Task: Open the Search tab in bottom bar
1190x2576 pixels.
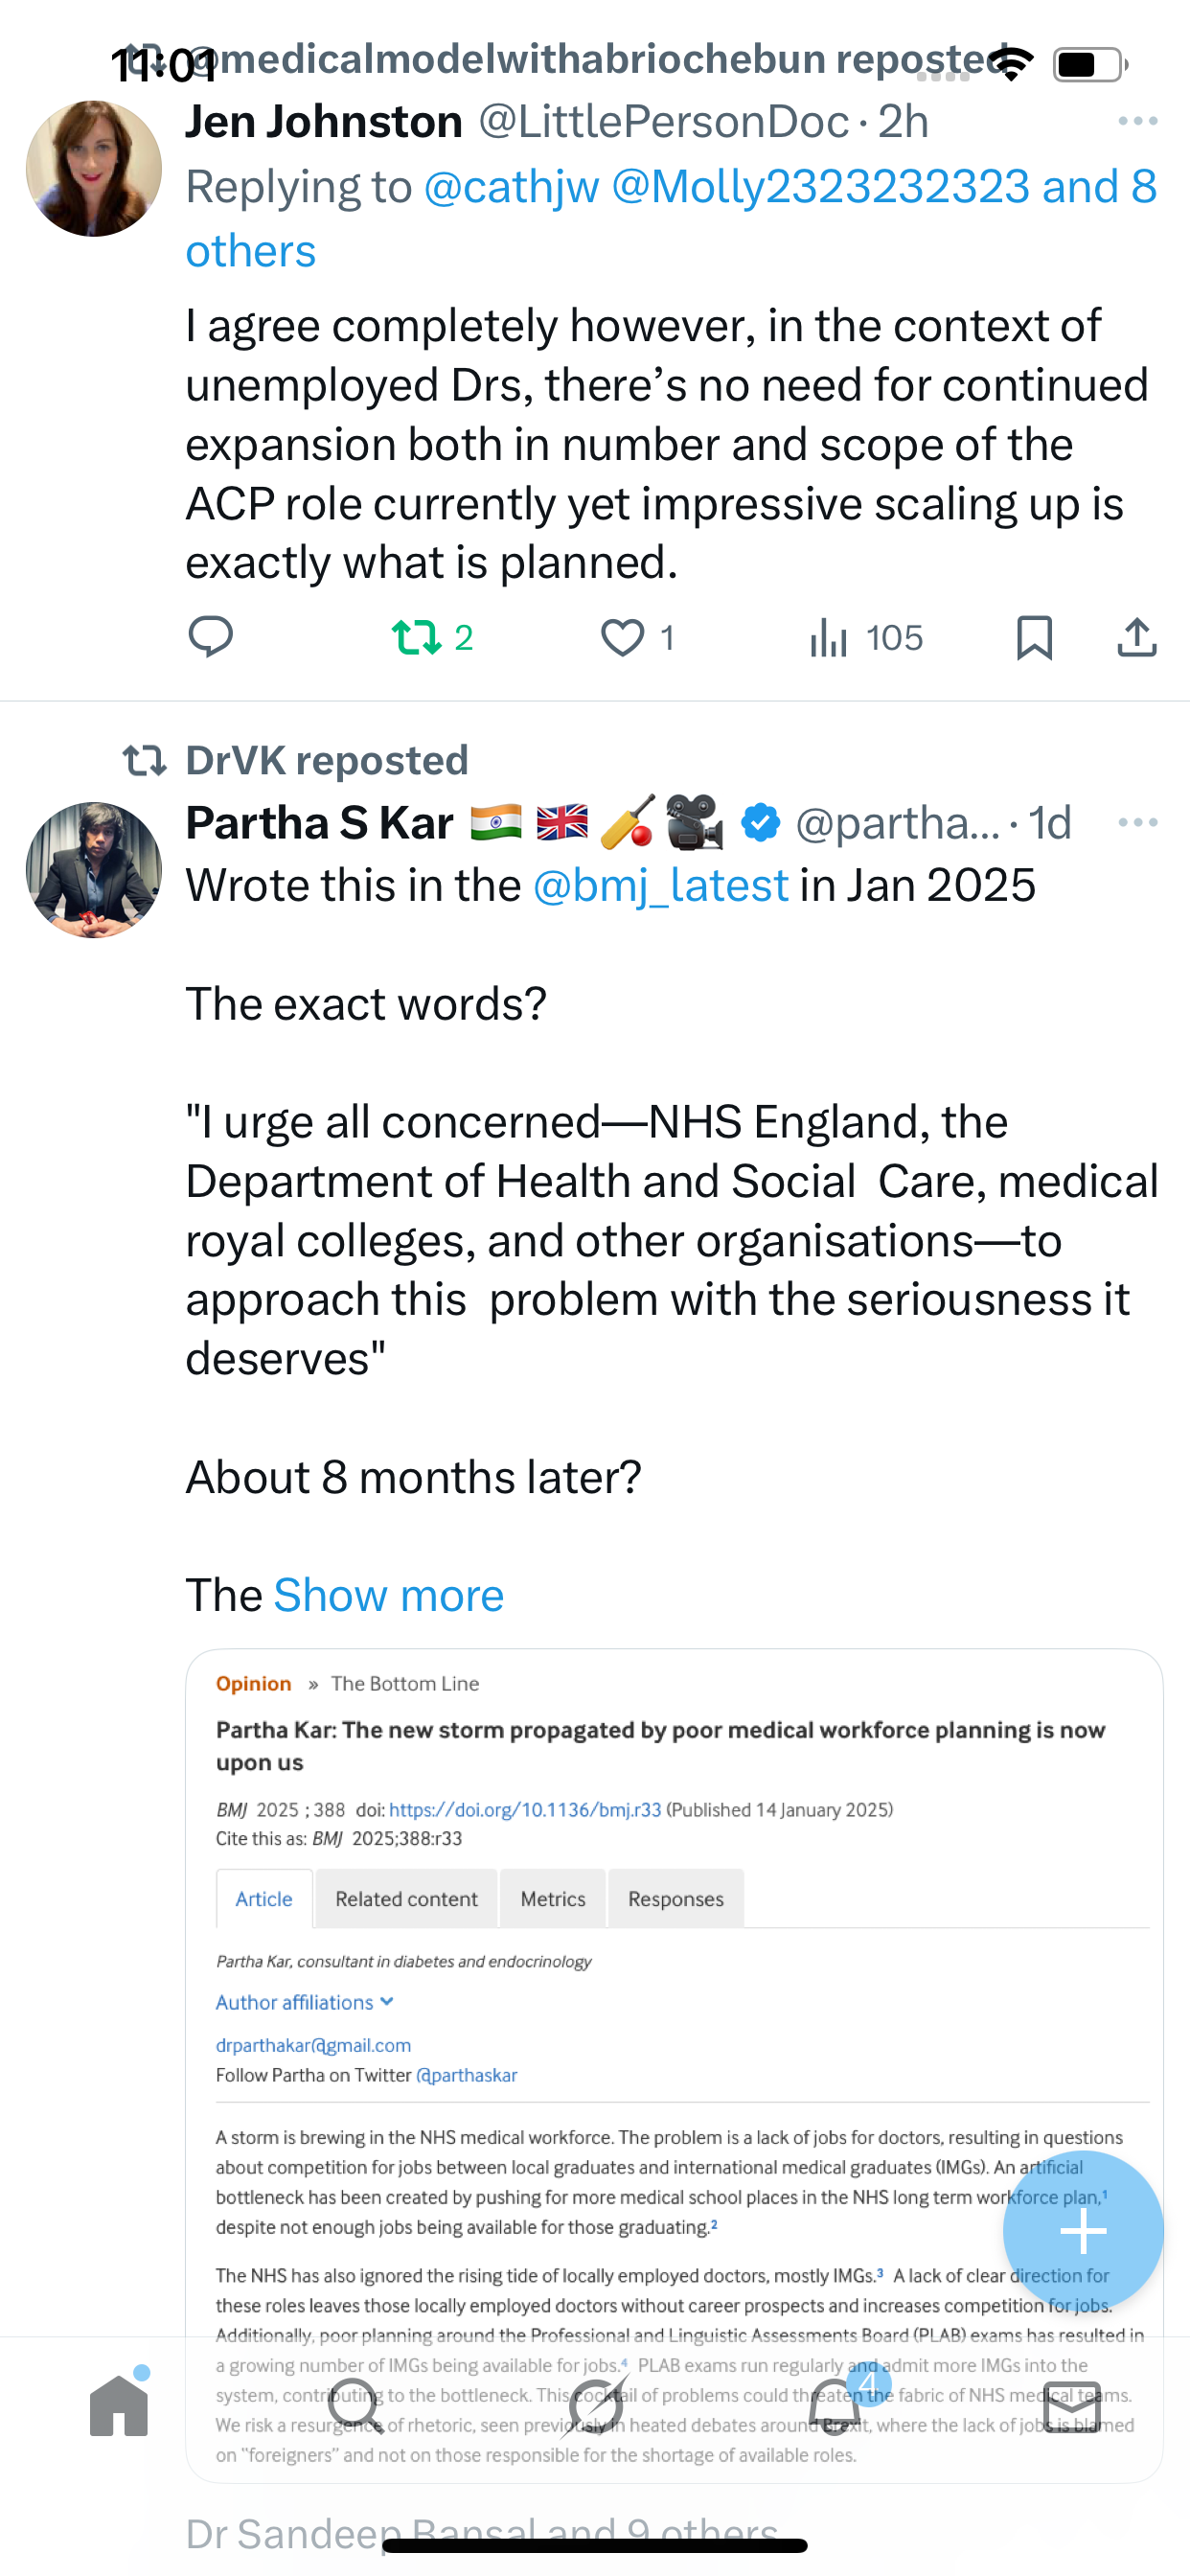Action: tap(357, 2406)
